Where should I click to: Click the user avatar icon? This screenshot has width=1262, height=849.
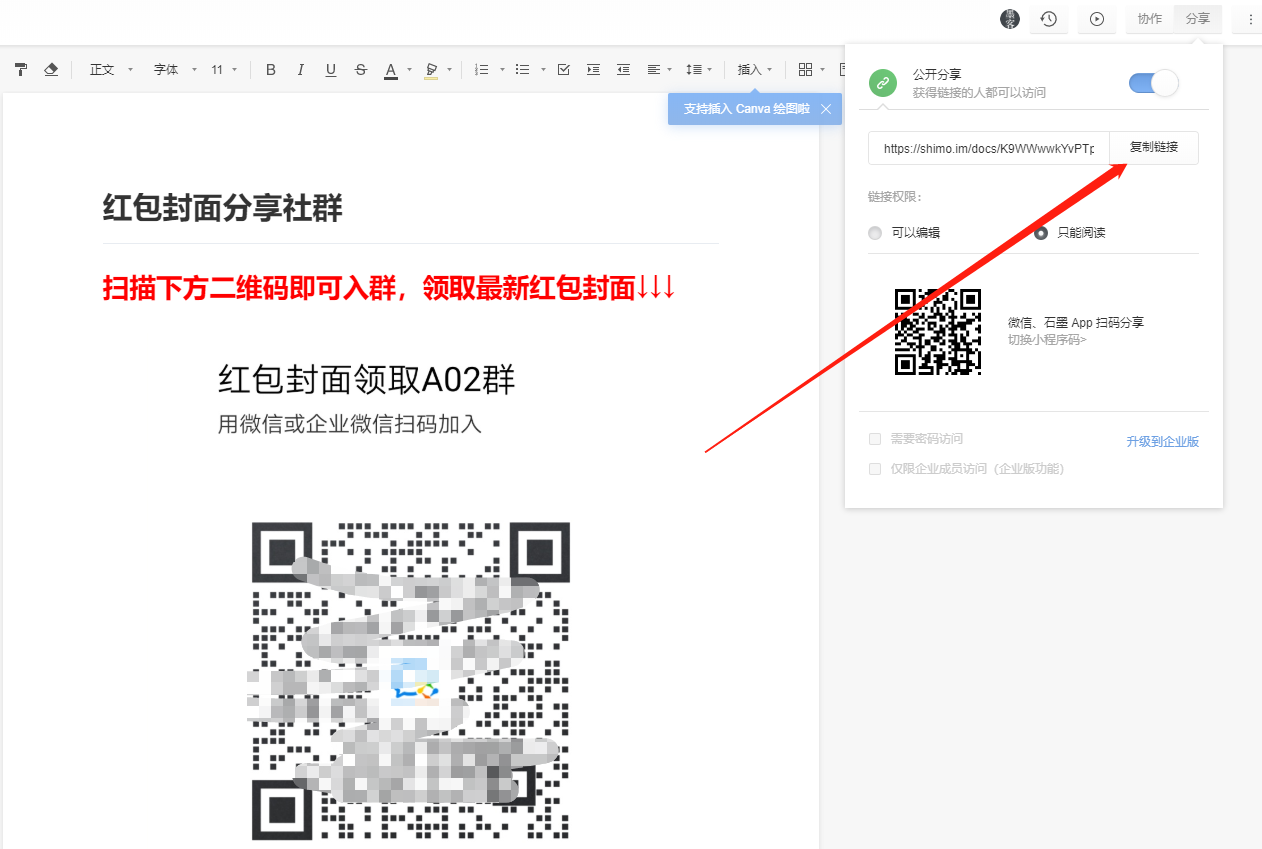[x=1010, y=19]
